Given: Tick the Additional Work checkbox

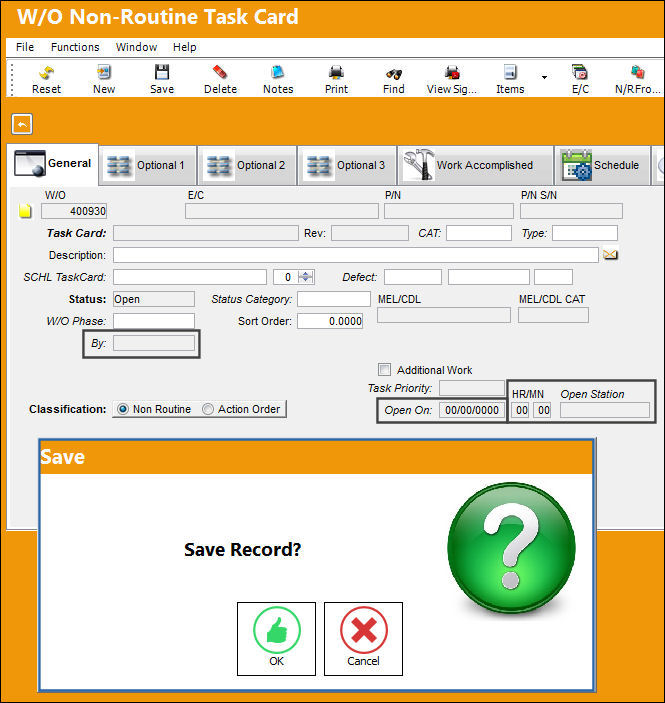Looking at the screenshot, I should pos(384,369).
